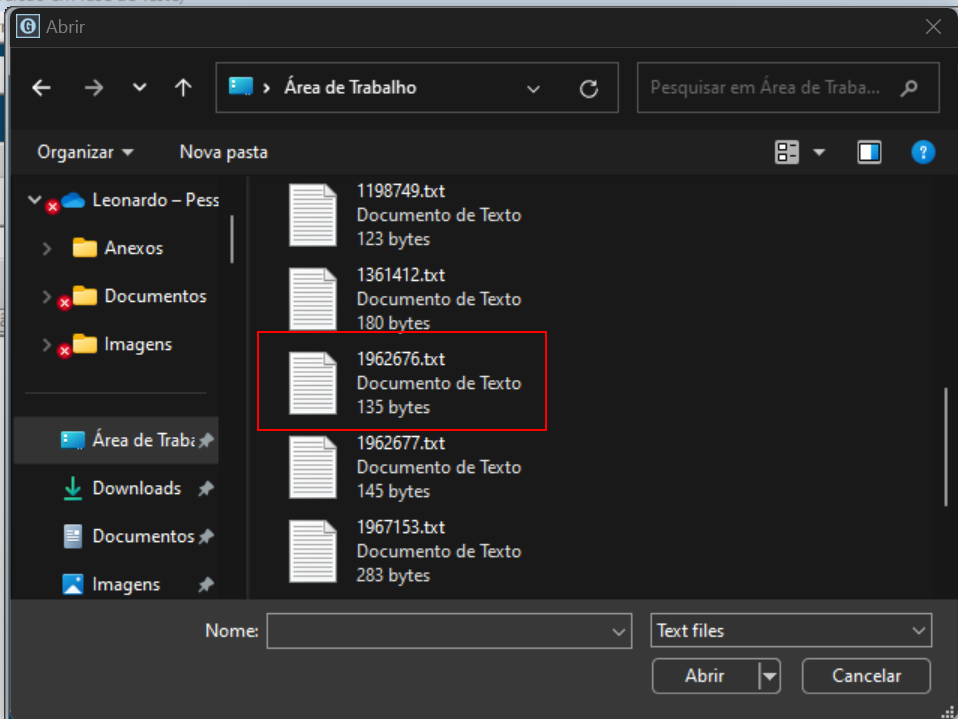Click Área de Trabalho in address path
This screenshot has width=958, height=719.
point(350,87)
